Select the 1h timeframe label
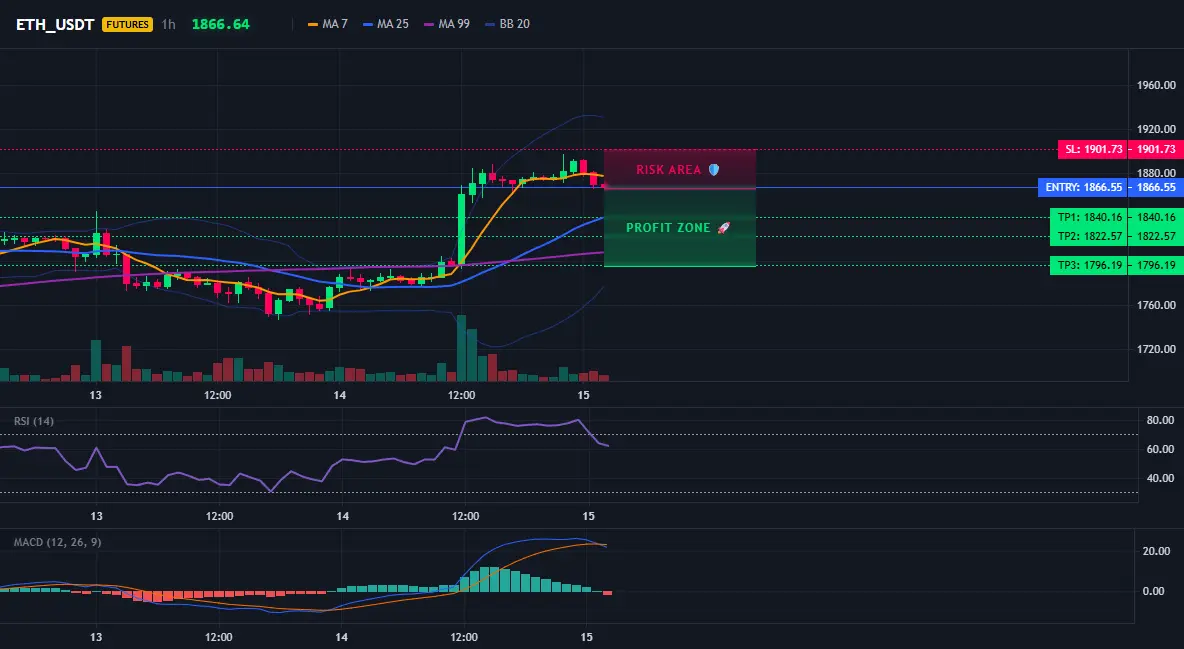 pos(168,24)
